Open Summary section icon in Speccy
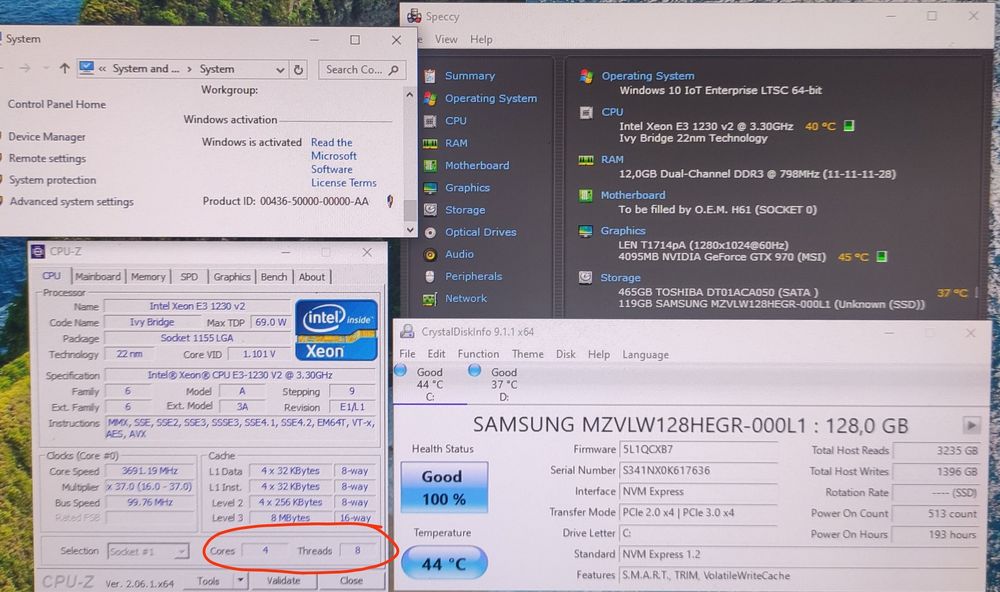 point(430,76)
